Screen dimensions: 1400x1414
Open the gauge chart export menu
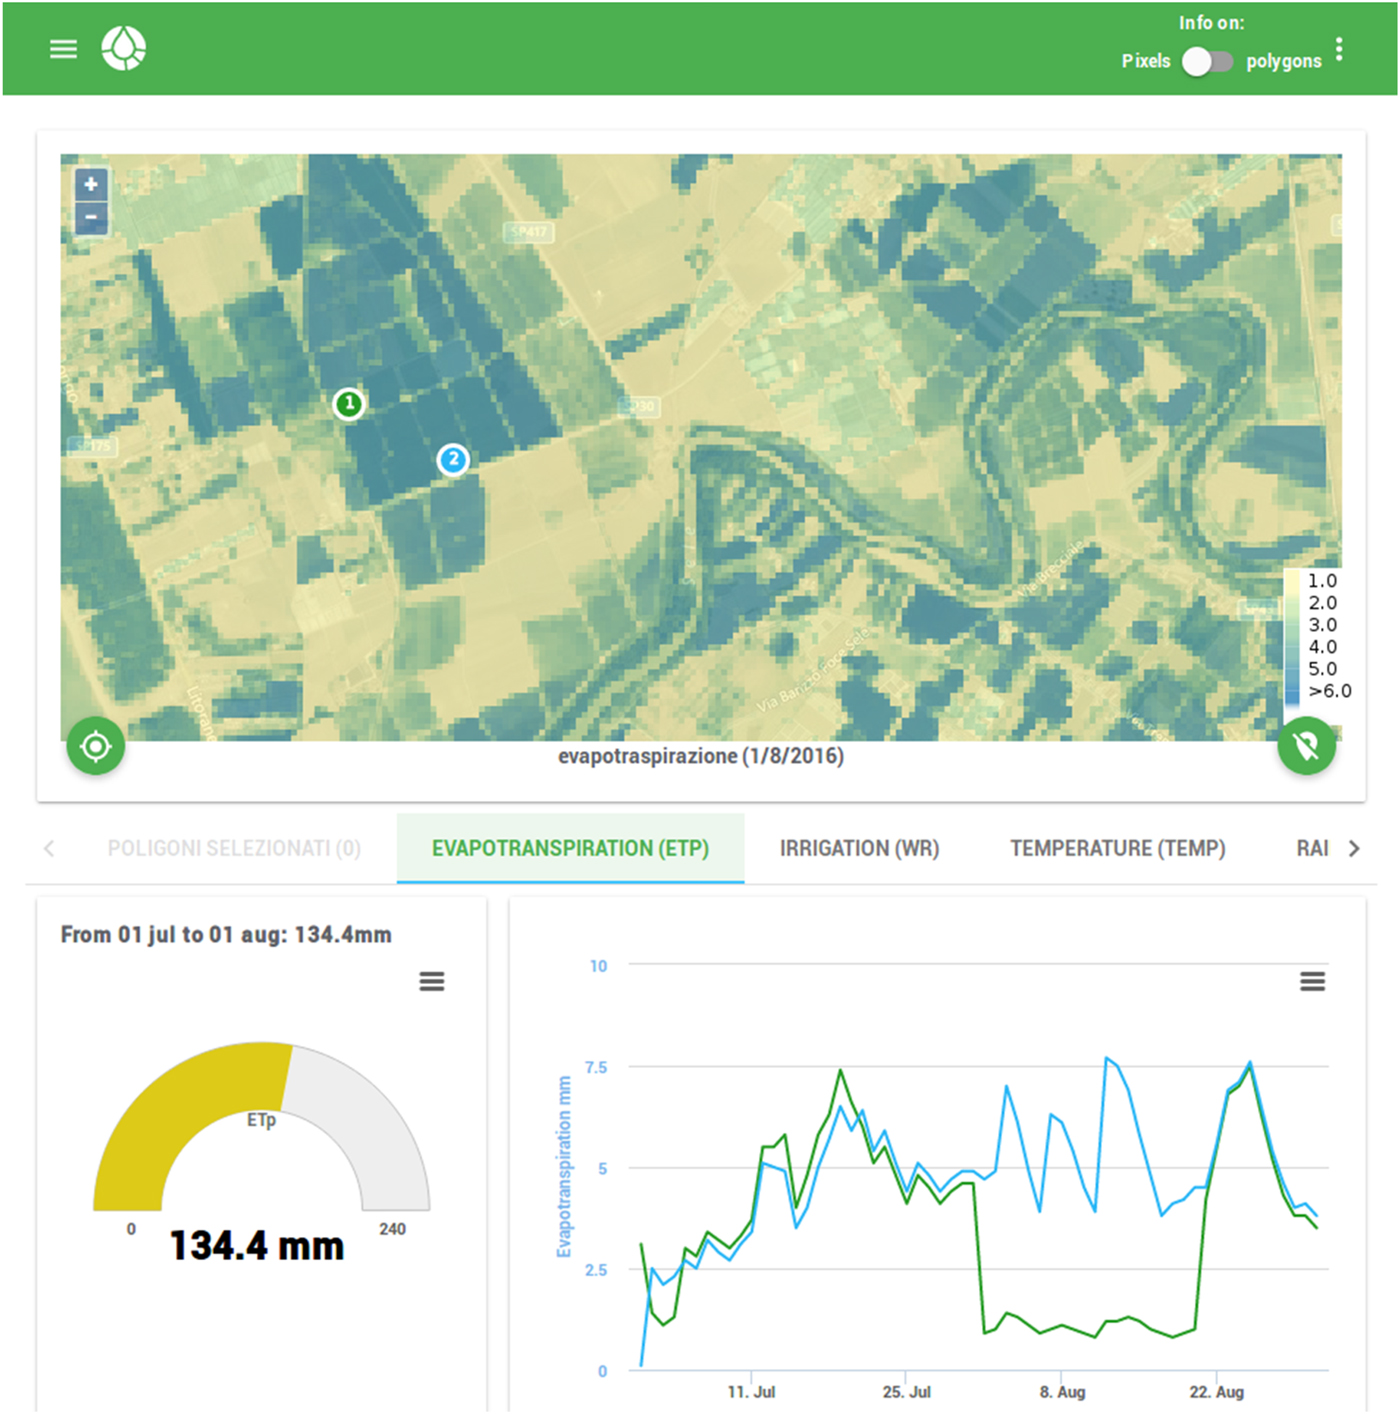[432, 981]
